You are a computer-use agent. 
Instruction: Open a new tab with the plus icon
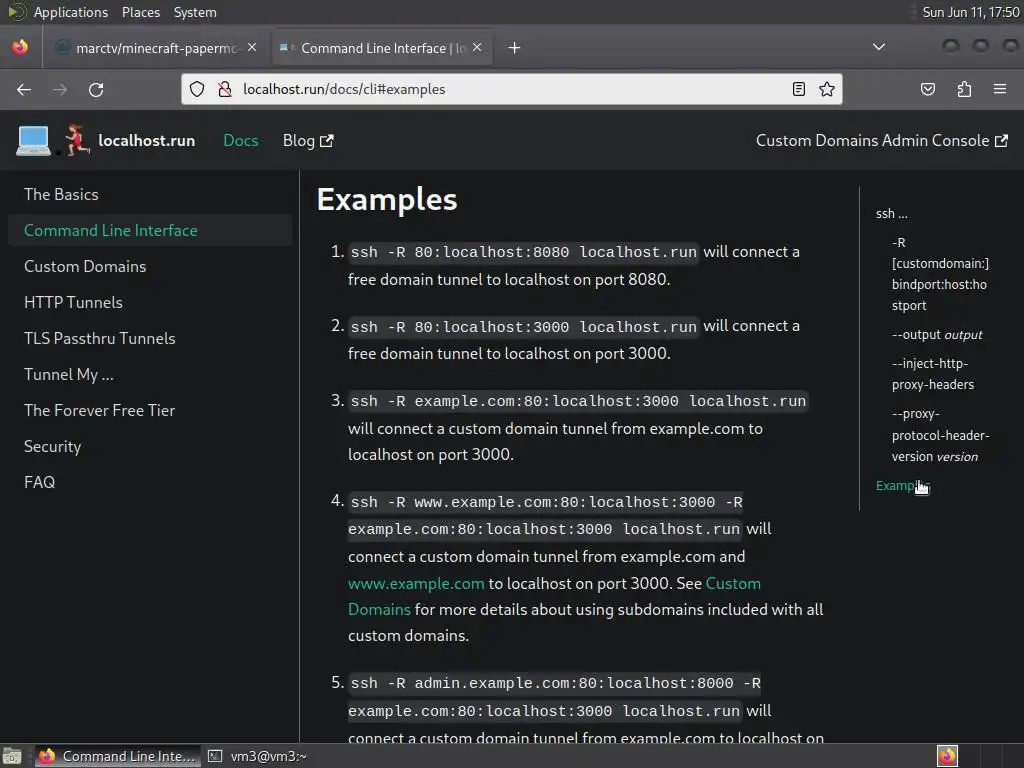click(515, 48)
